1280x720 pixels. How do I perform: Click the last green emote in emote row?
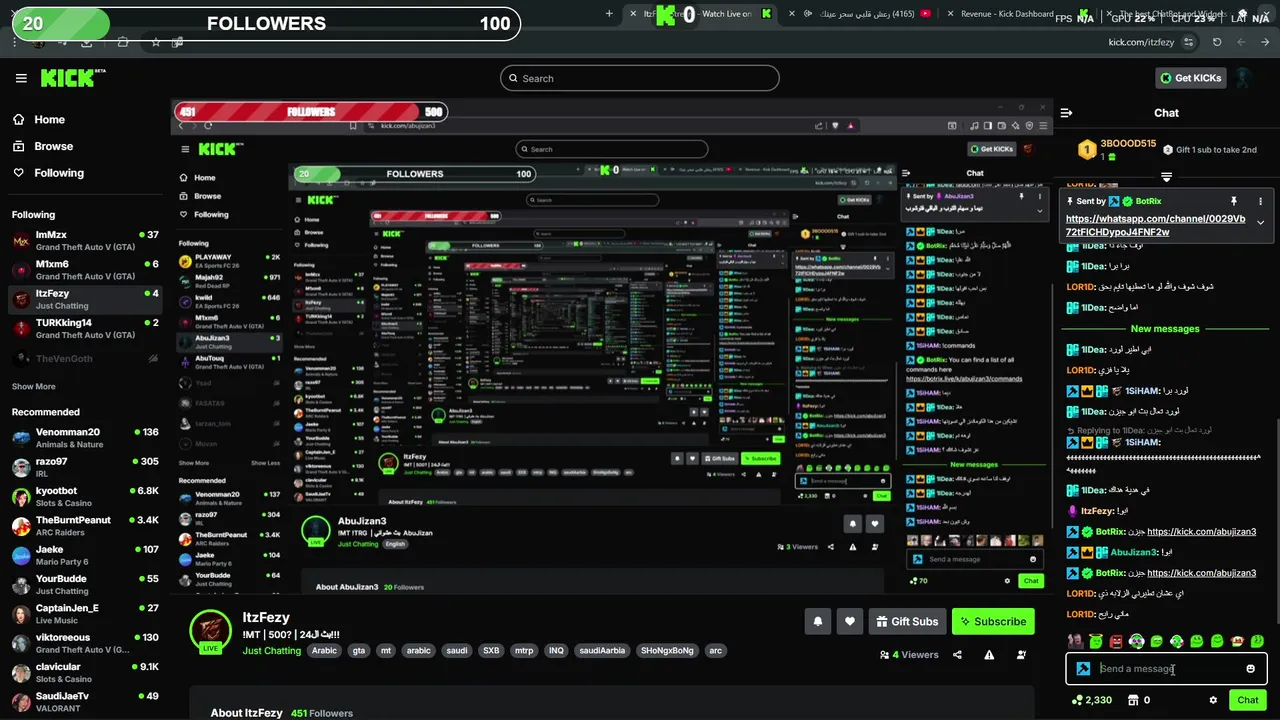pos(1257,641)
